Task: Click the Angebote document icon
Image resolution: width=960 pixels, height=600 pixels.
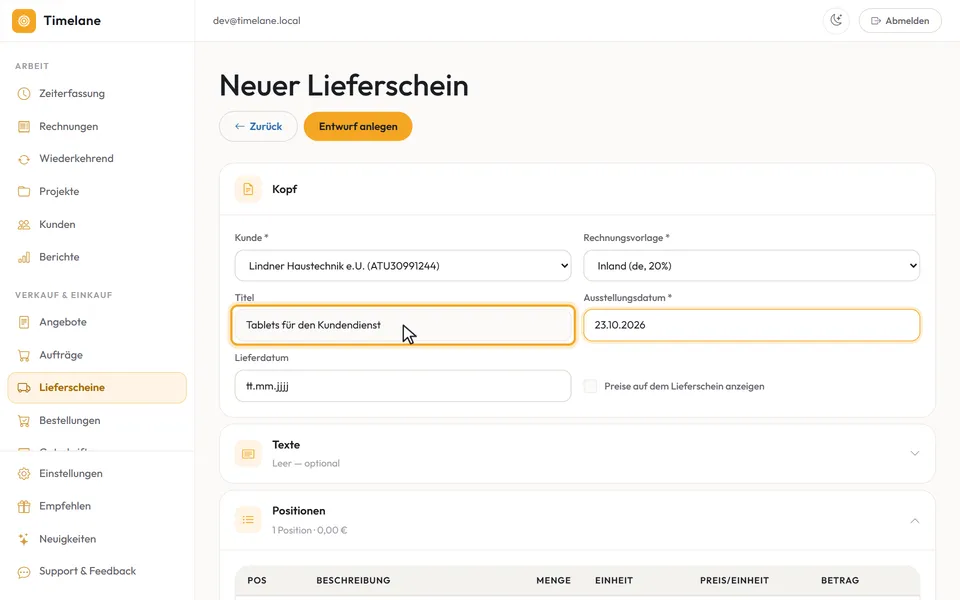Action: (x=24, y=322)
